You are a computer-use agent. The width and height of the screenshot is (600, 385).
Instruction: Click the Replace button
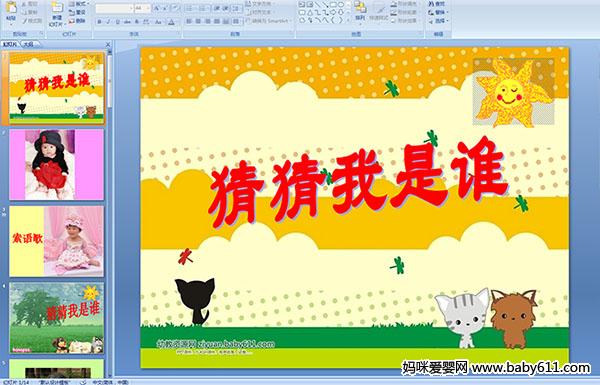tap(439, 12)
